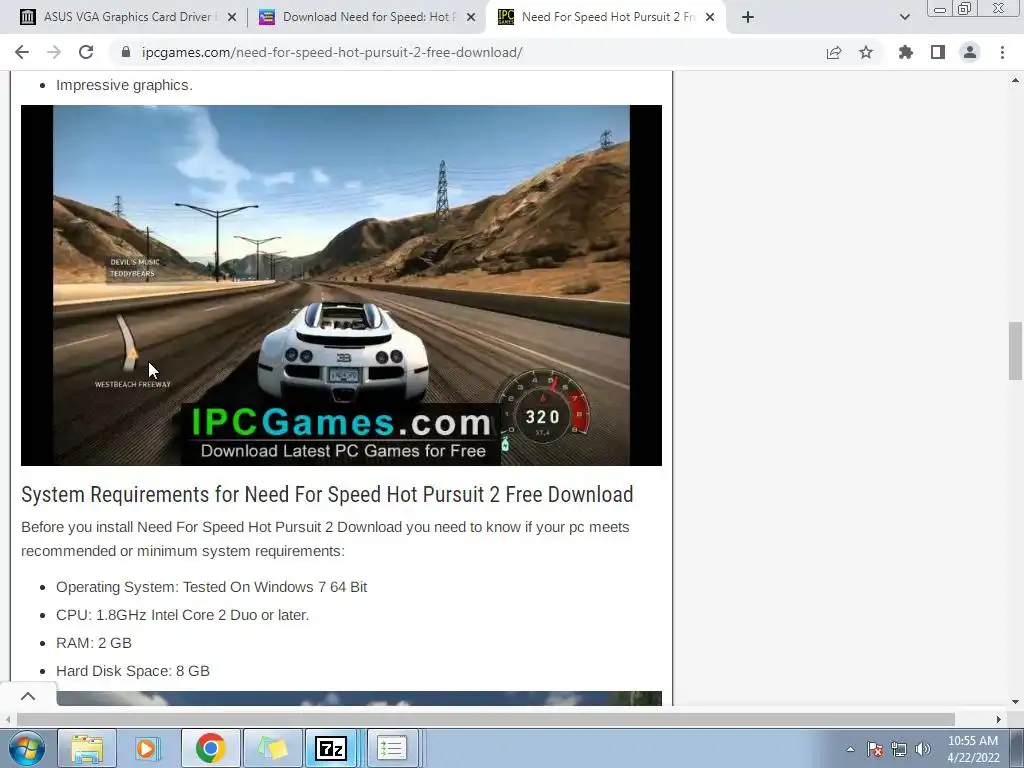Open the sticky notes taskbar icon
The height and width of the screenshot is (768, 1024).
[272, 748]
